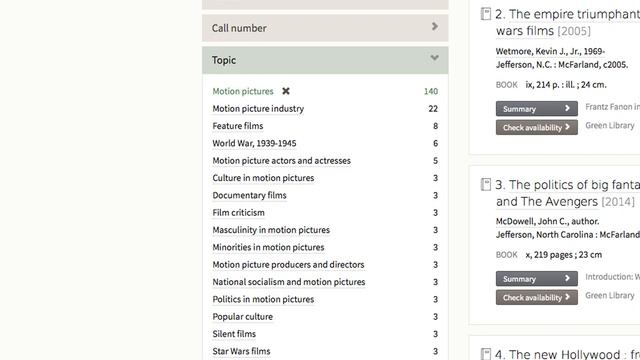Screen dimensions: 640x360
Task: Select Politics in motion pictures topic
Action: (x=263, y=299)
